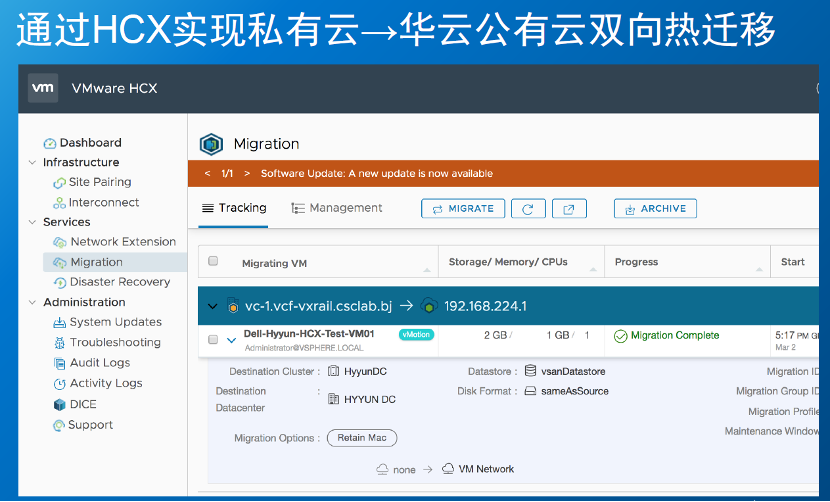Click the vMotion badge
This screenshot has height=502, width=830.
coord(416,335)
